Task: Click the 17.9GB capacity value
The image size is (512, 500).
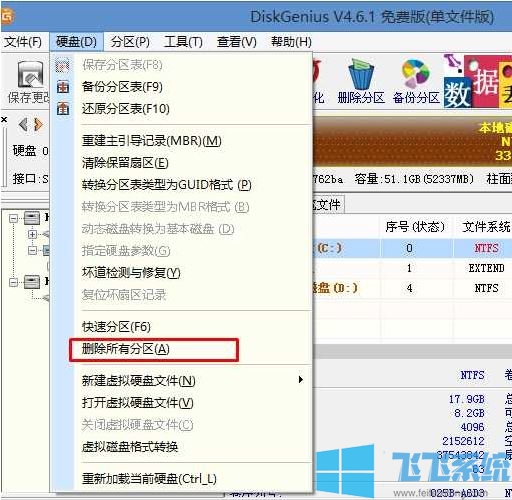Action: (466, 399)
